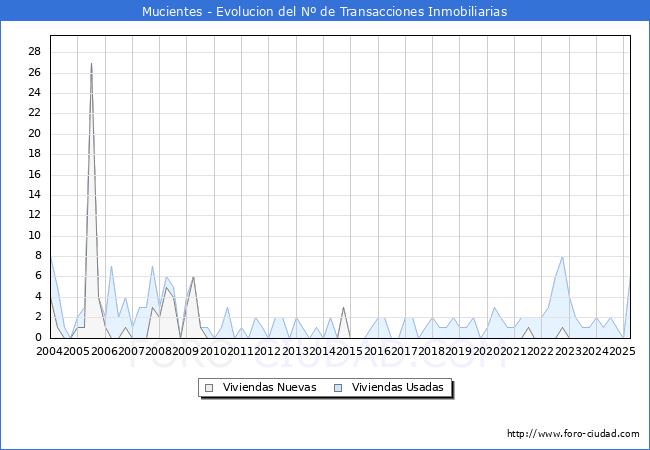650x450 pixels.
Task: Click the 14 y-axis value
Action: [35, 195]
